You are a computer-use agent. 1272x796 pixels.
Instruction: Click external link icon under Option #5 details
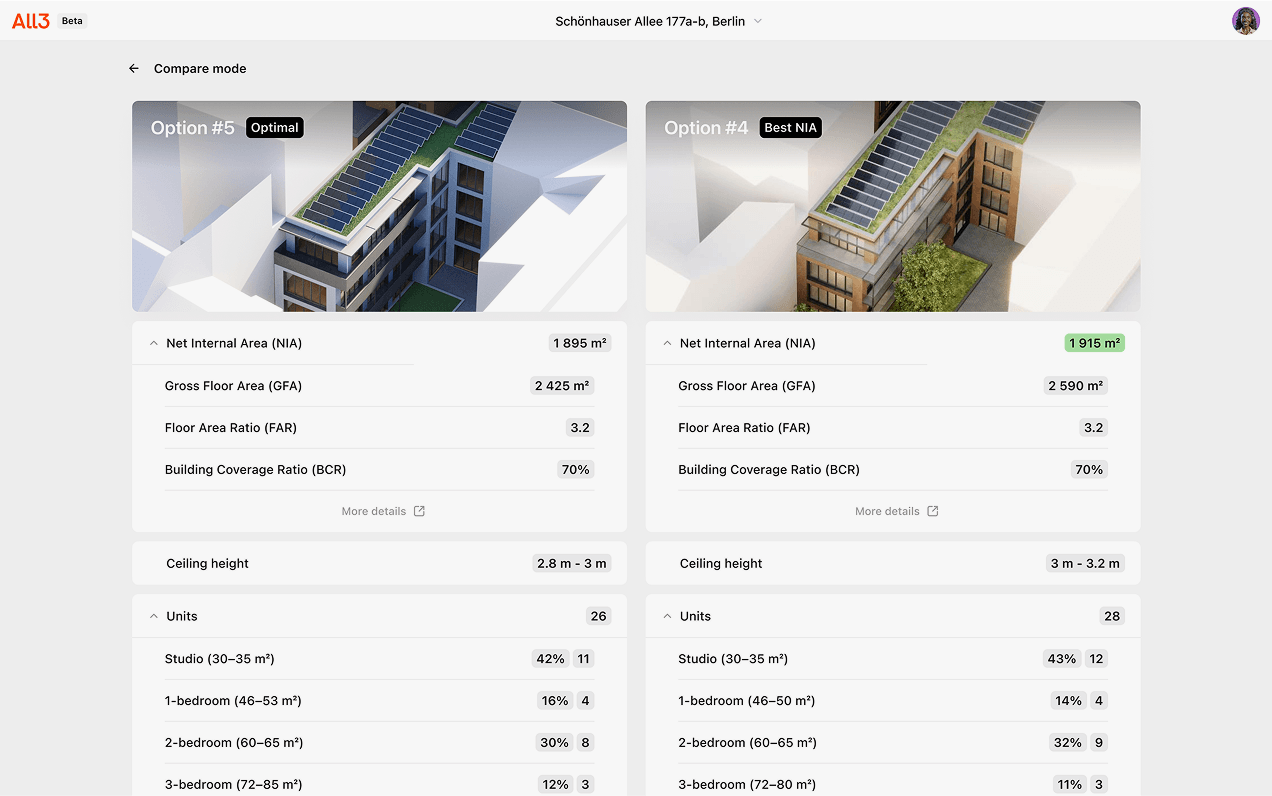pos(419,511)
